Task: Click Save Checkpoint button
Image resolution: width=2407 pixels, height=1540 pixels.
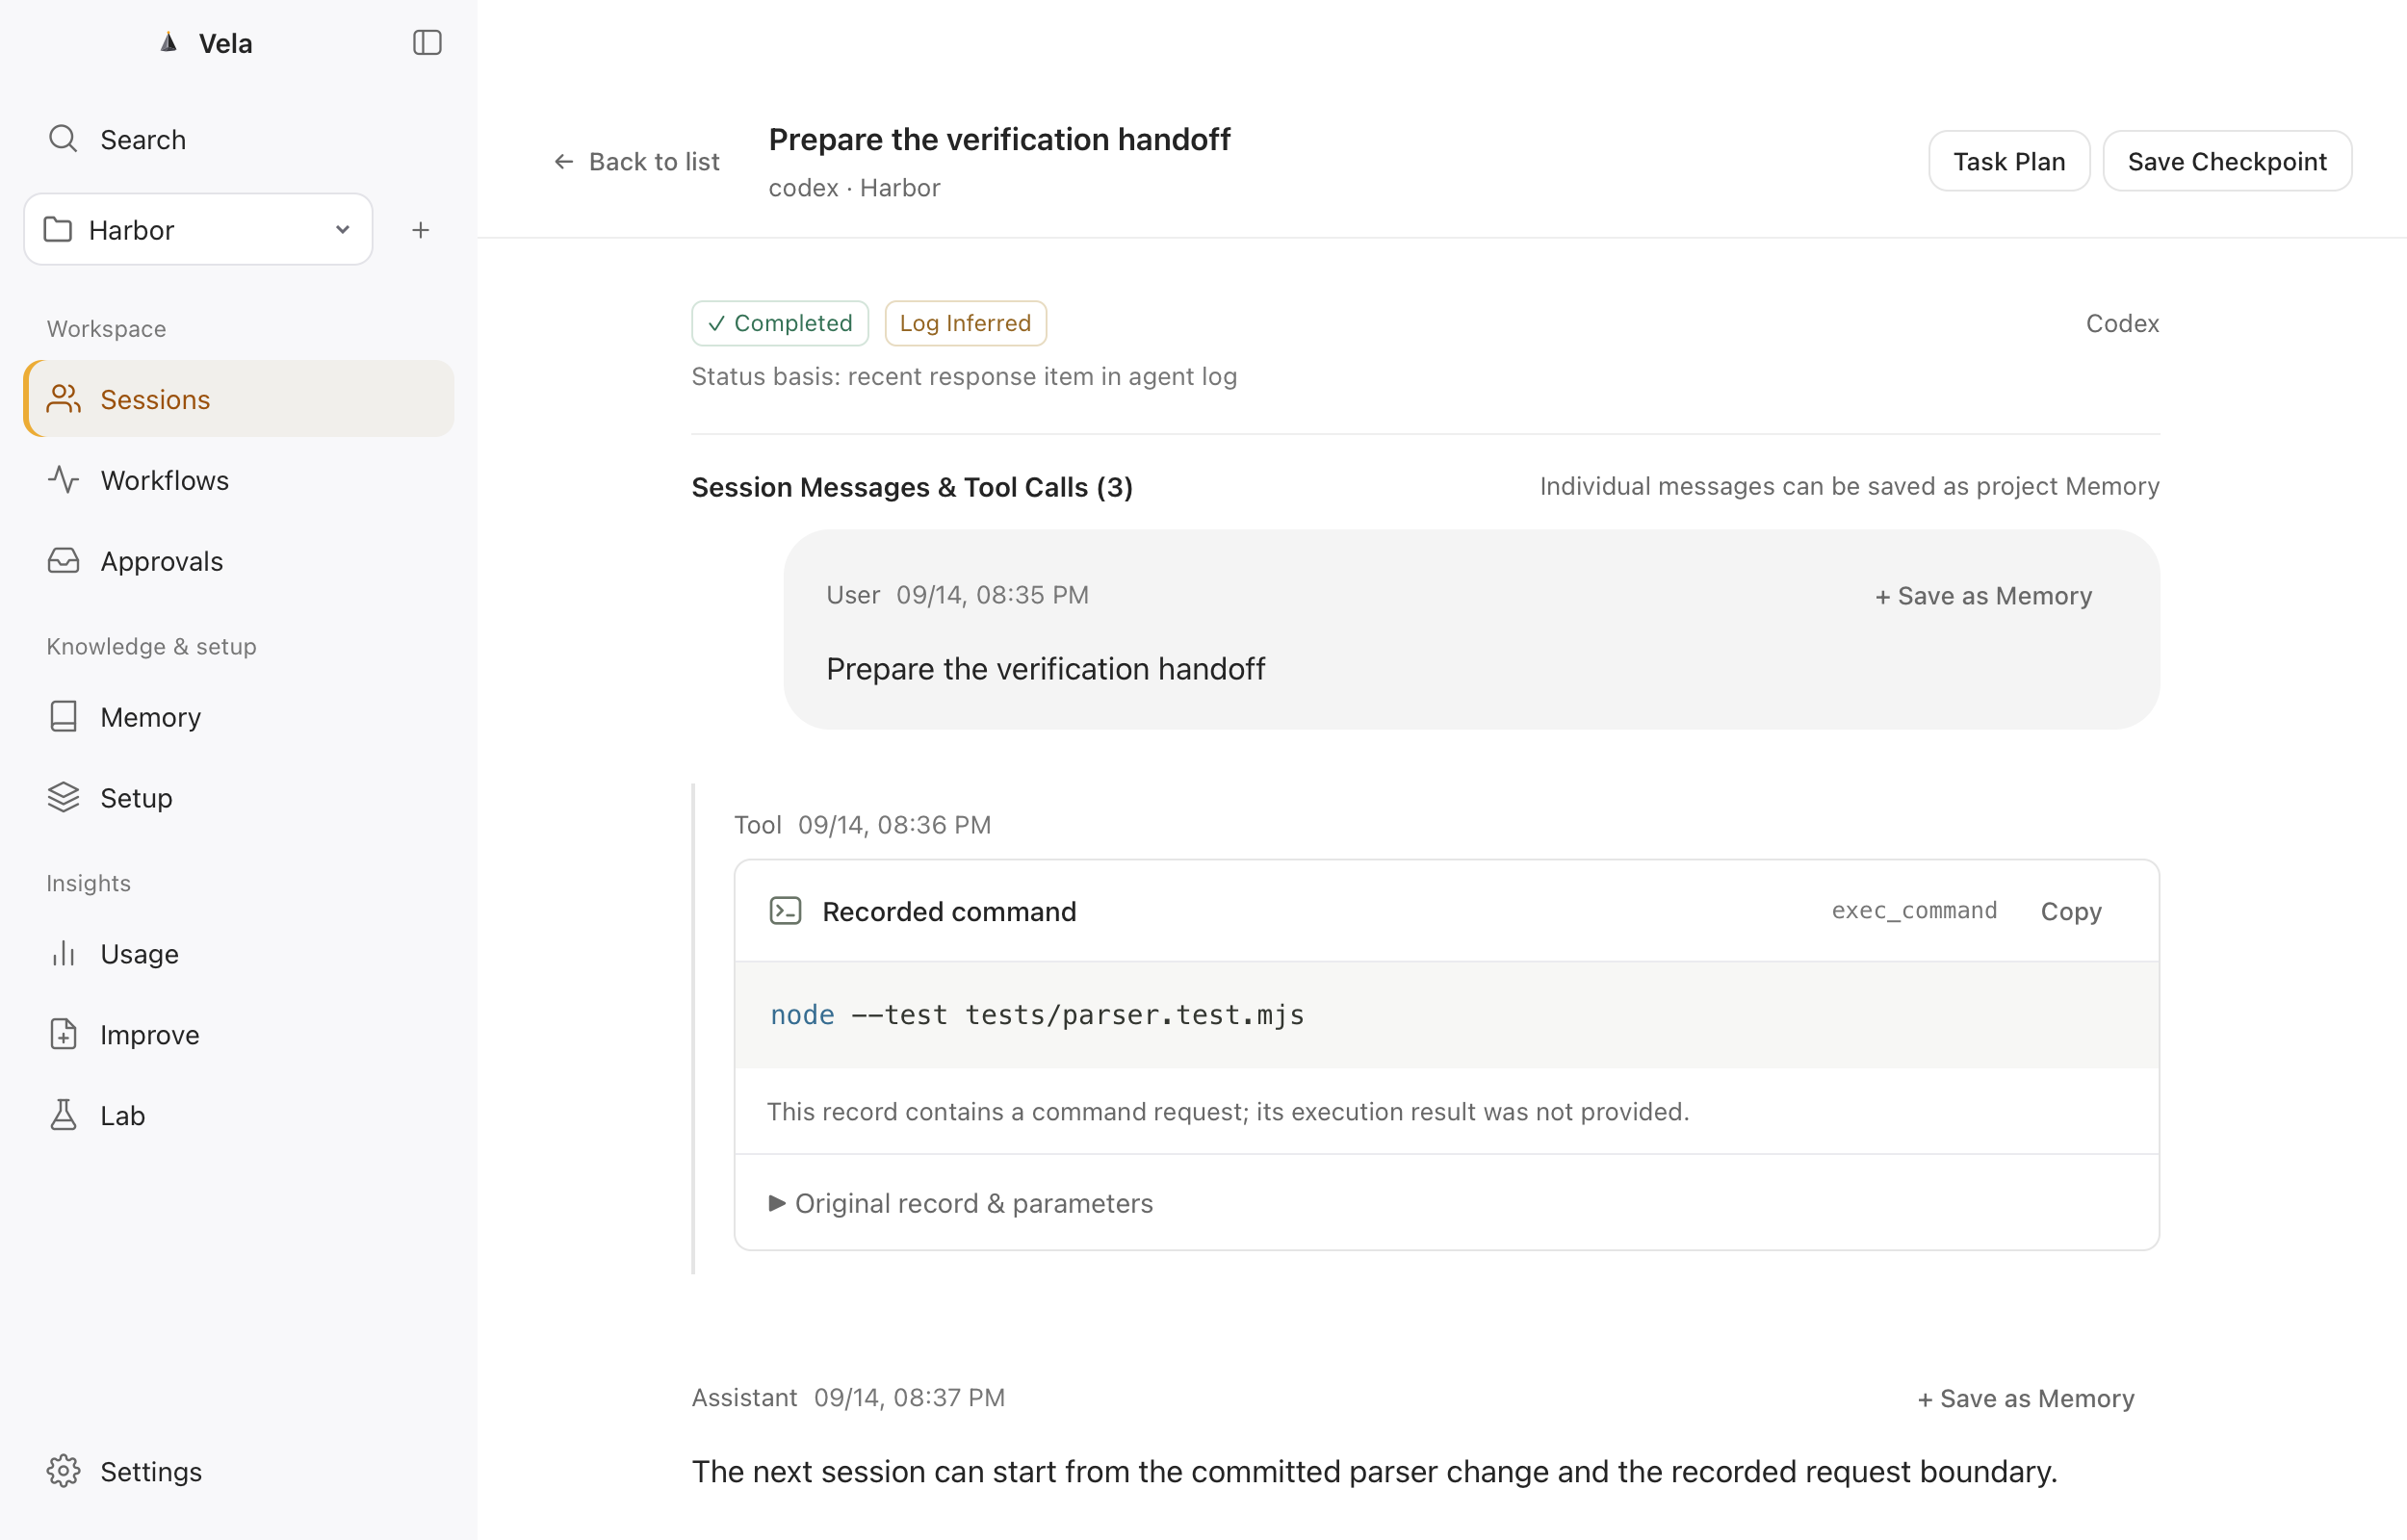Action: tap(2227, 161)
